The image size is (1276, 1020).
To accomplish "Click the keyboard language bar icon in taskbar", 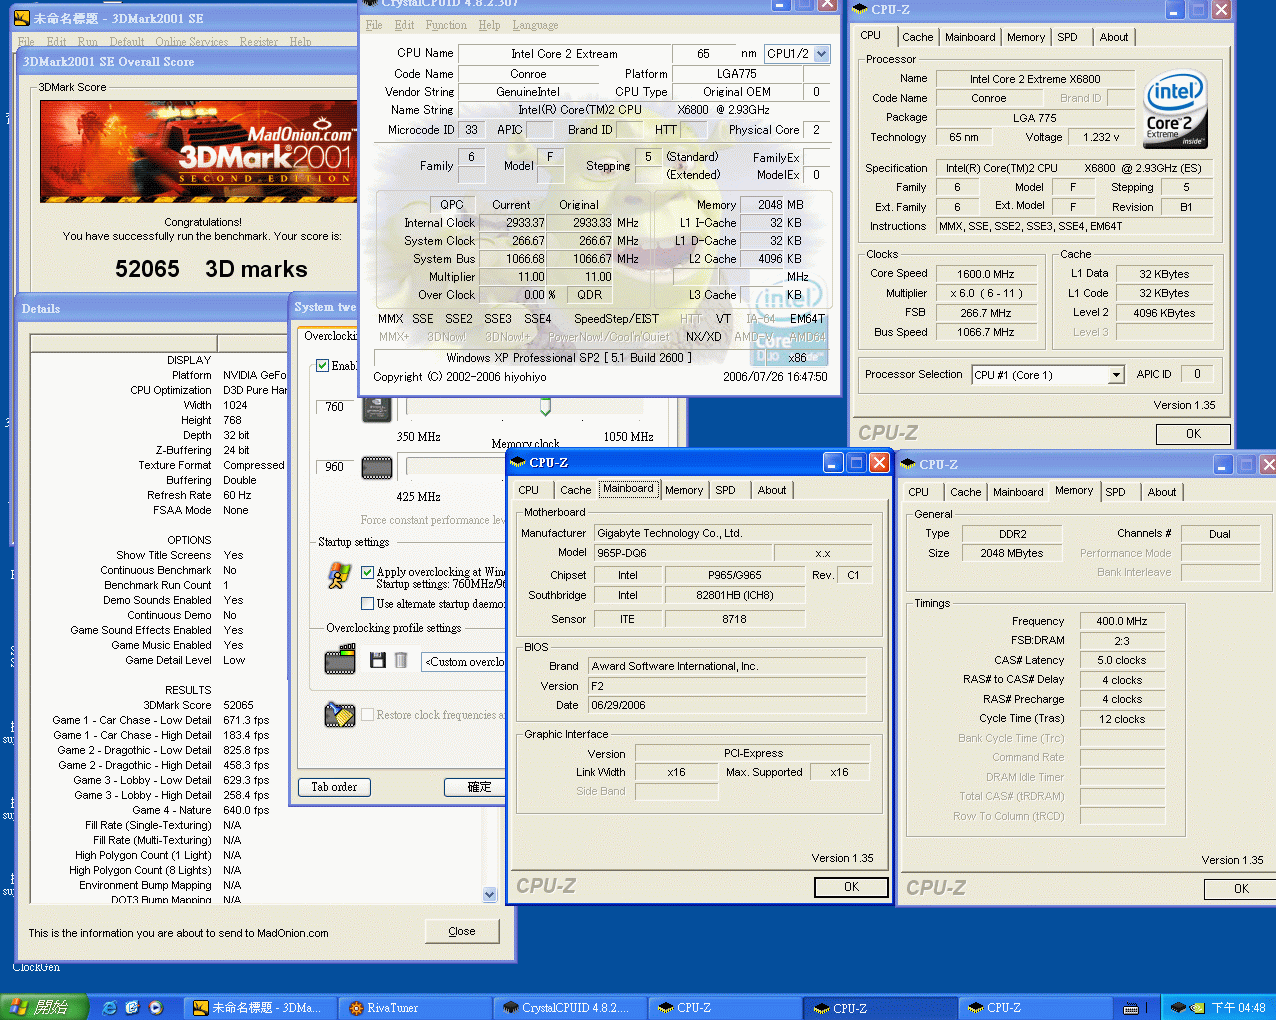I will tap(1131, 1008).
